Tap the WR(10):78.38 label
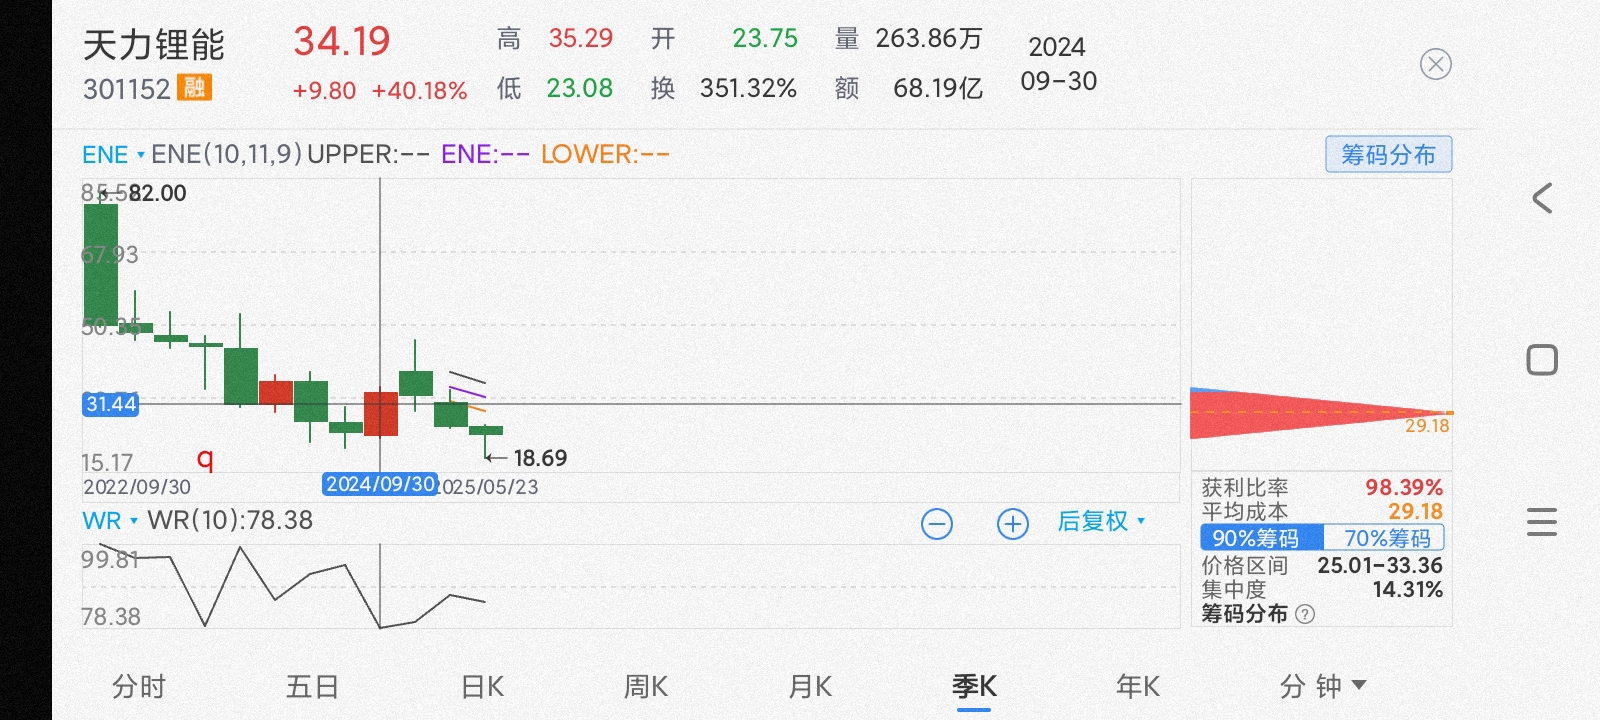The height and width of the screenshot is (720, 1600). [230, 521]
